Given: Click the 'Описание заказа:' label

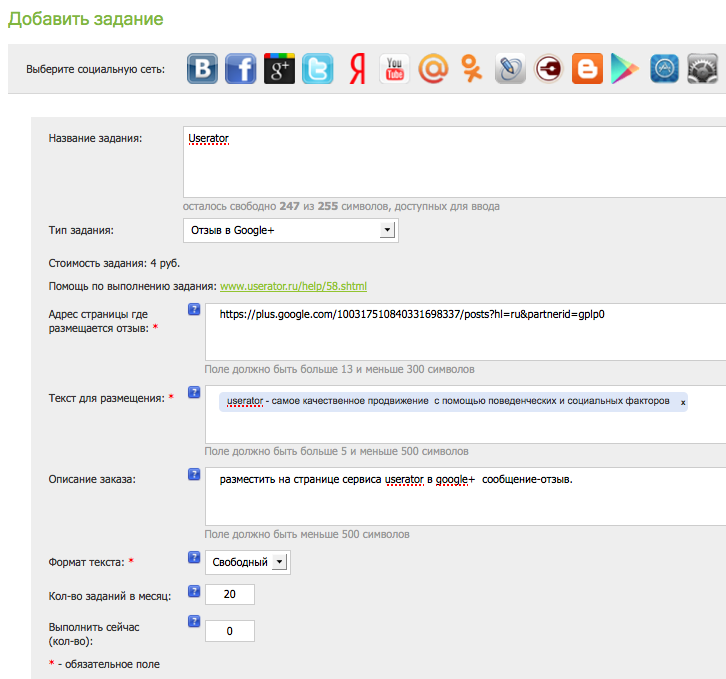Looking at the screenshot, I should tap(92, 479).
